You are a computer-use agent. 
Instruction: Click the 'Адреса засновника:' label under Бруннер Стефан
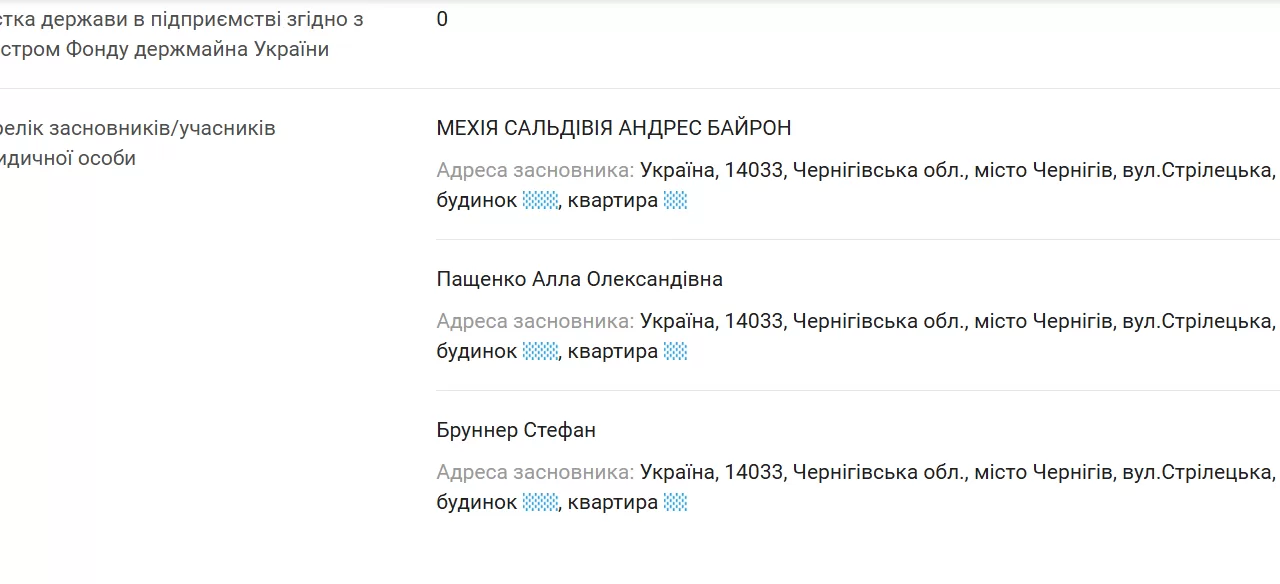point(535,472)
